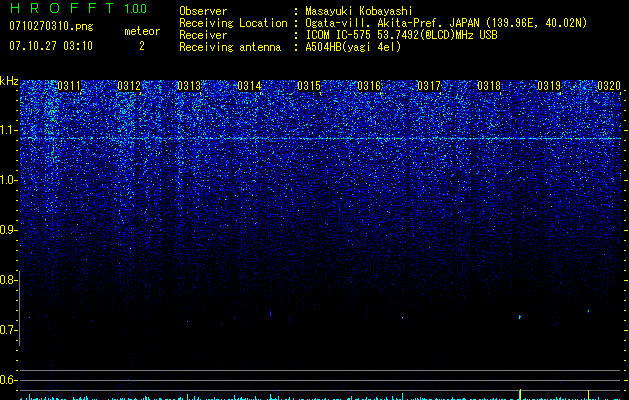
Task: Click the 0312 time marker
Action: pos(129,86)
